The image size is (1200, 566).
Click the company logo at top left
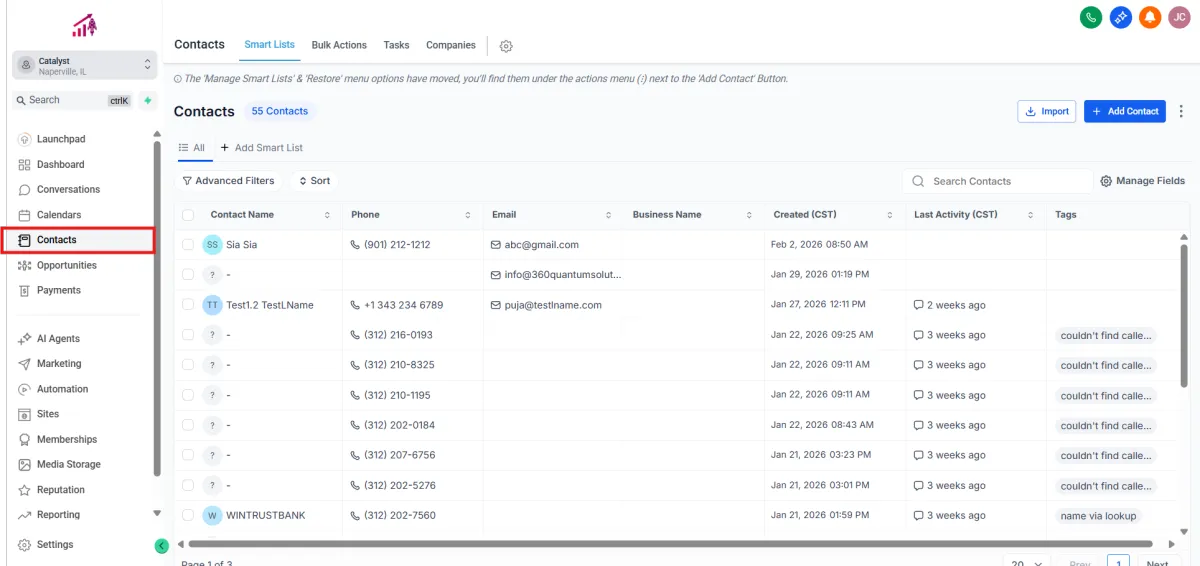(84, 25)
